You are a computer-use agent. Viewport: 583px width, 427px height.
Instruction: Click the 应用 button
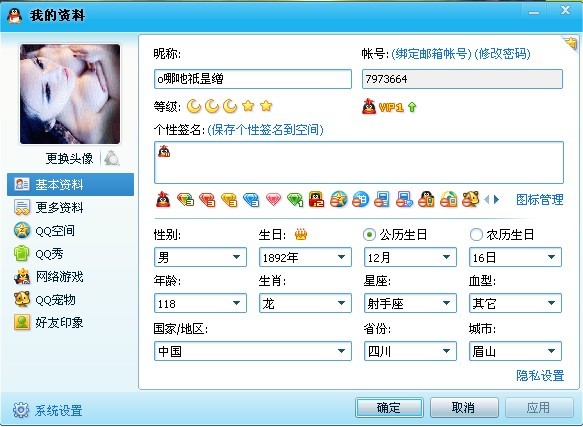(538, 408)
